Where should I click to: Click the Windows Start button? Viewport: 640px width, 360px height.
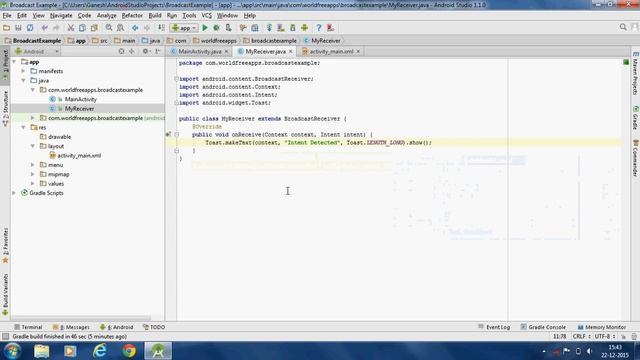12,351
